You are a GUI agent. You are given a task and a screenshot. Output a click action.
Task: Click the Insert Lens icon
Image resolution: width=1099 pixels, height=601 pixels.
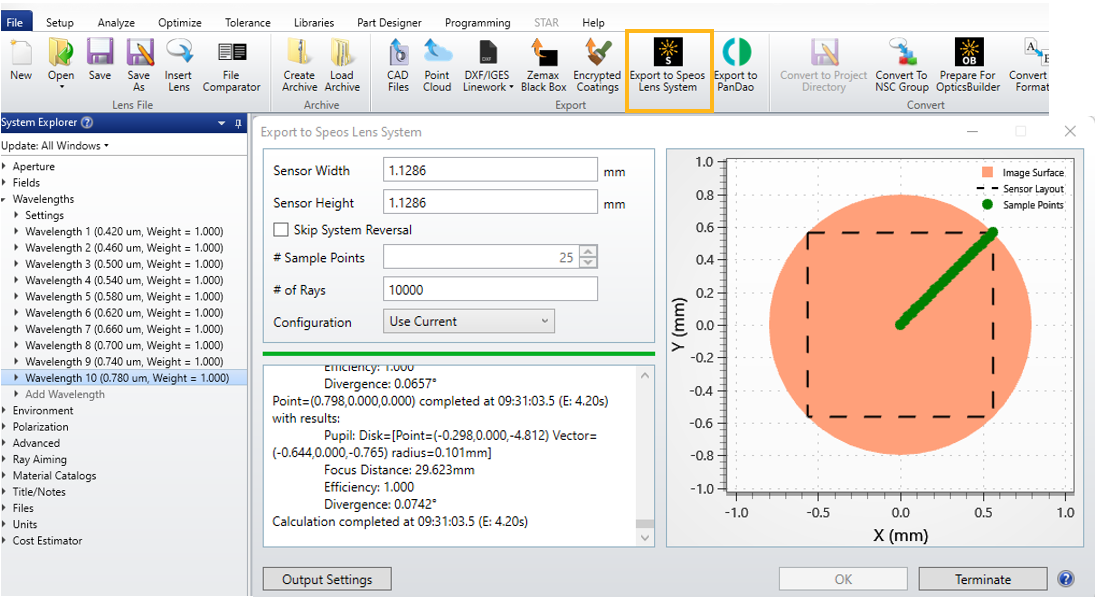pyautogui.click(x=179, y=53)
